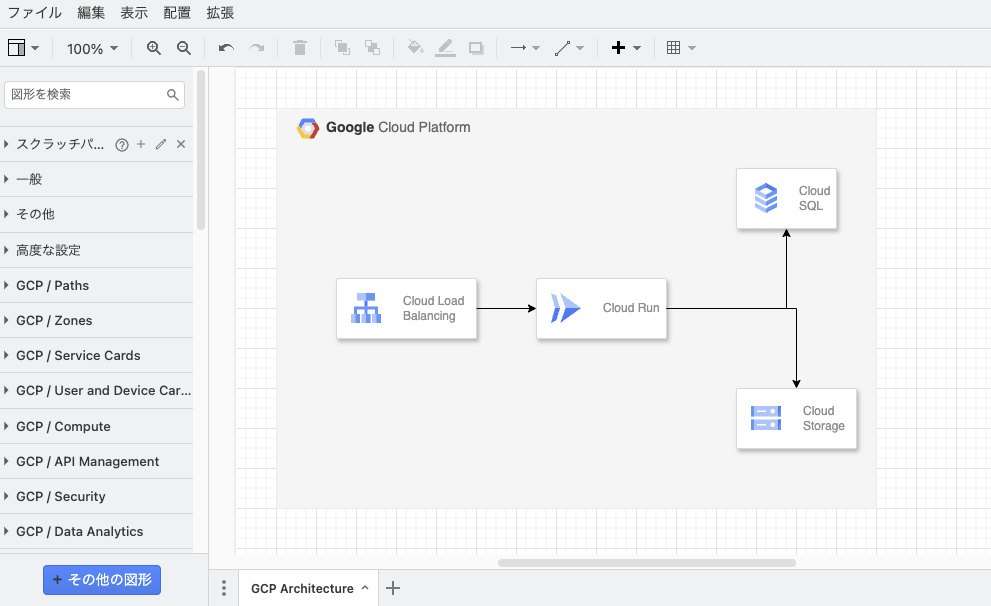Open the scratchpad help icon

(x=122, y=144)
